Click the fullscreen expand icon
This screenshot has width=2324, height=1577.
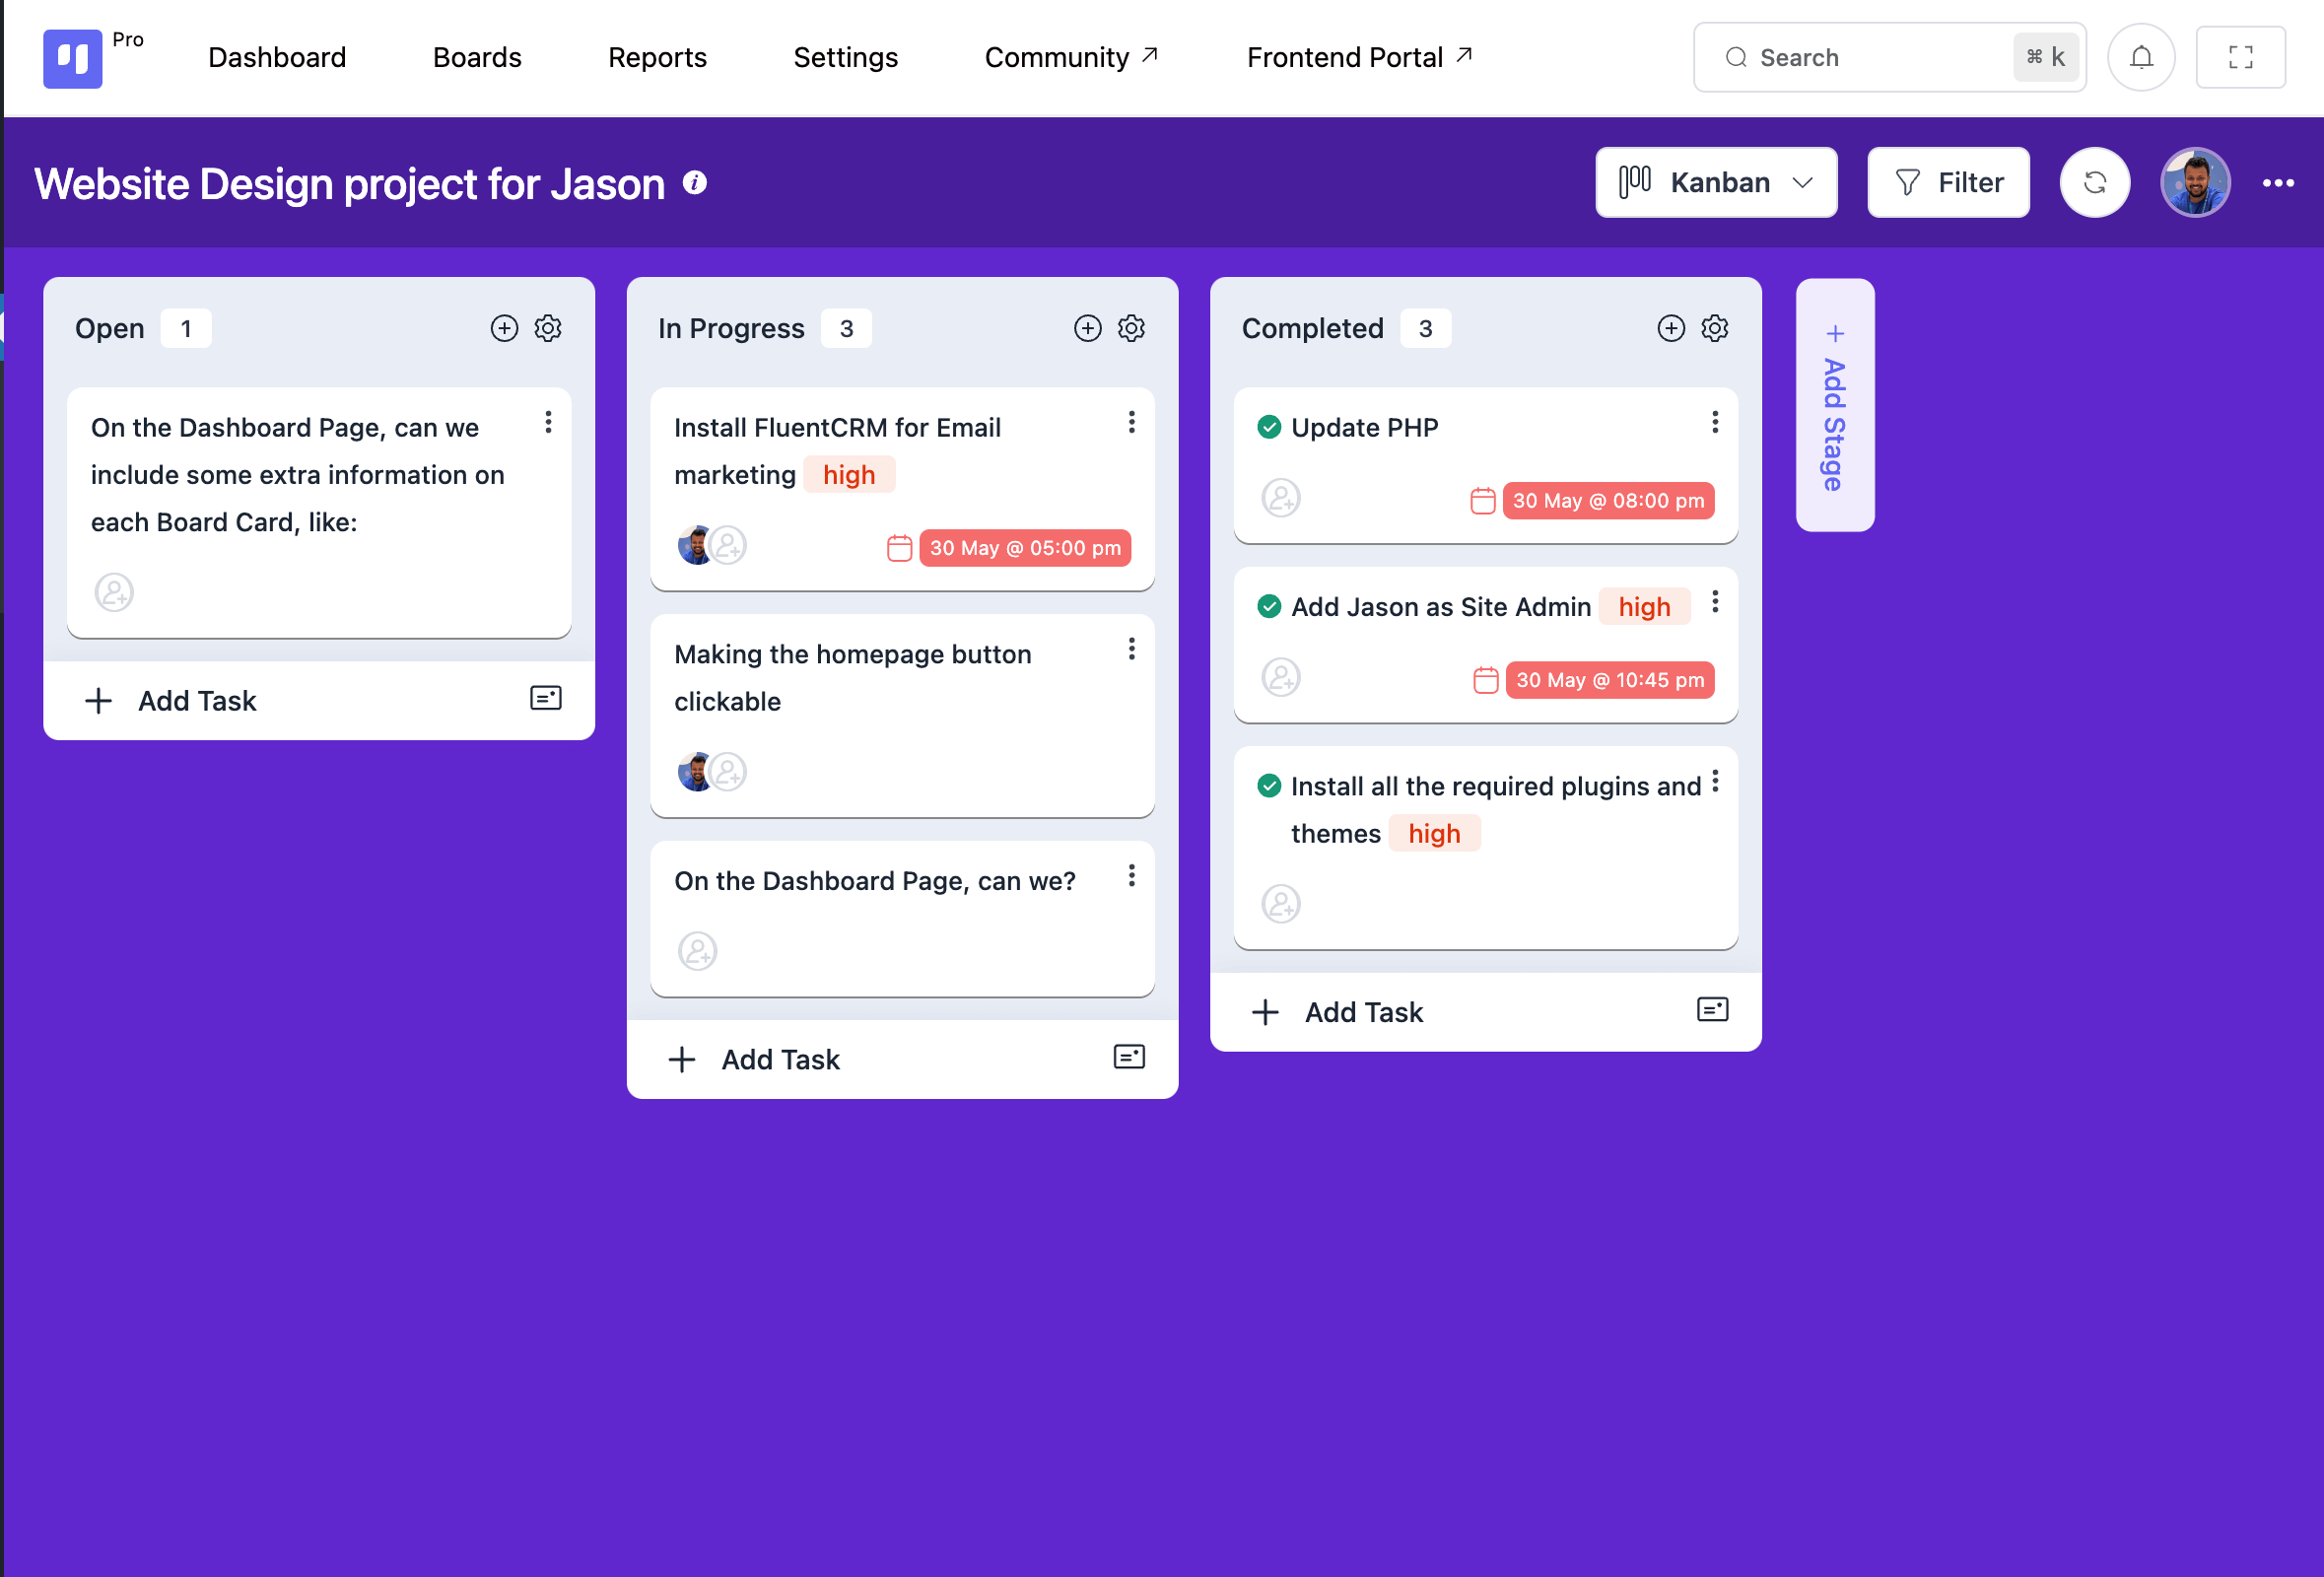coord(2241,58)
